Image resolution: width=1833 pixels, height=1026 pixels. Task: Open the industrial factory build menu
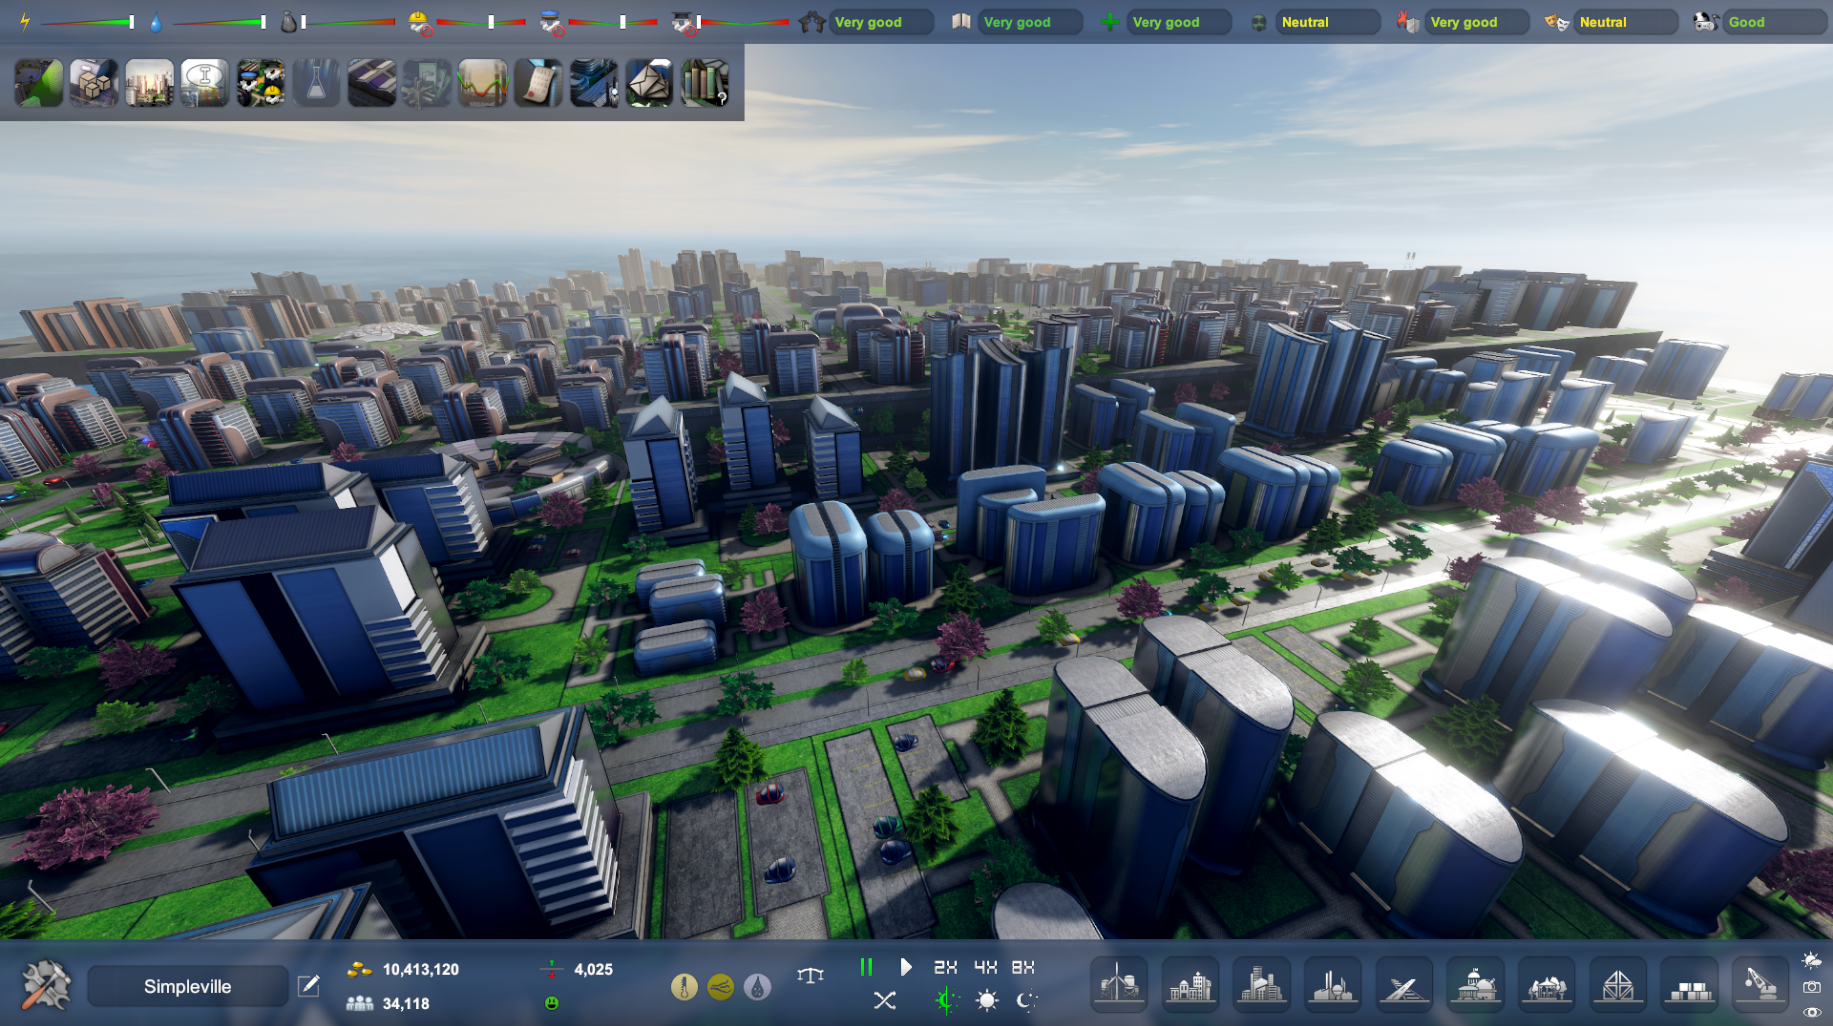[1333, 984]
